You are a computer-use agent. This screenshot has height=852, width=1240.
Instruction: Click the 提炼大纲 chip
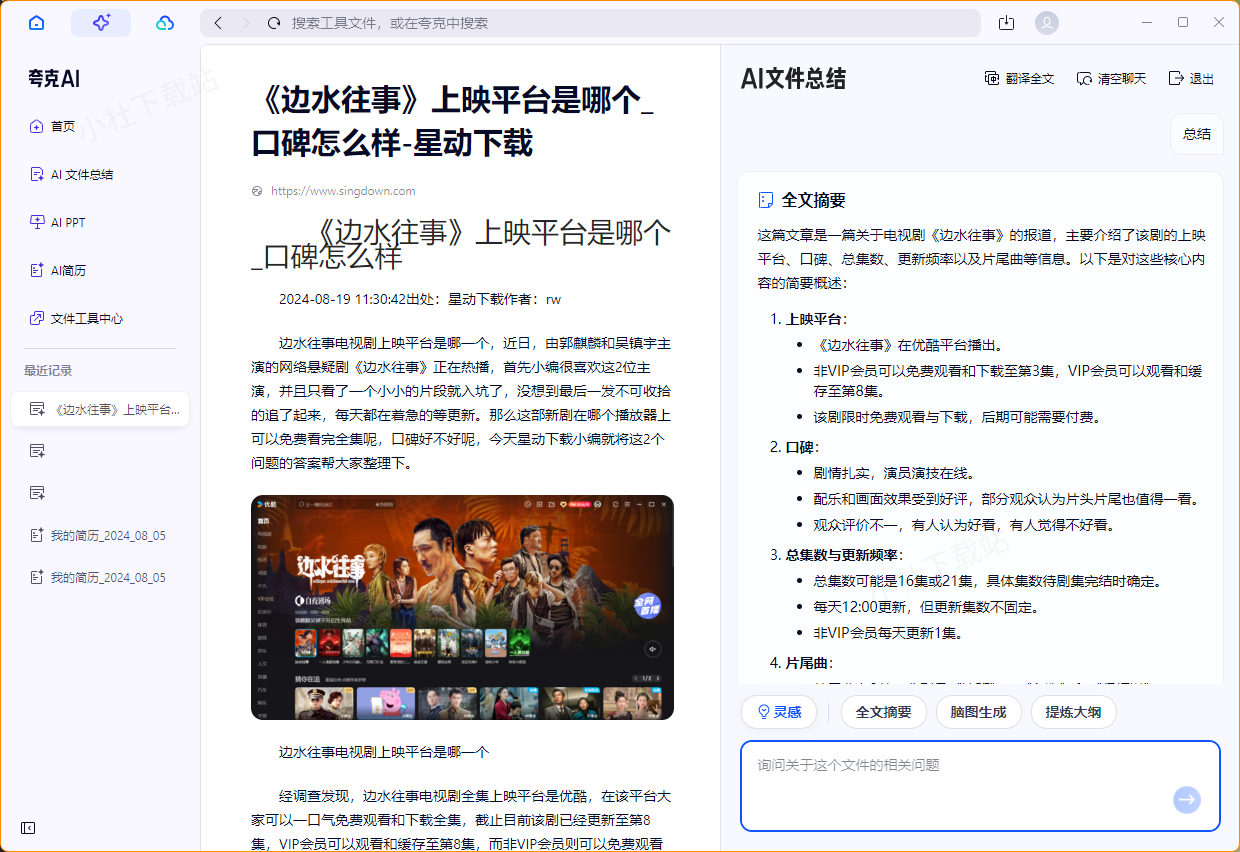coord(1073,712)
